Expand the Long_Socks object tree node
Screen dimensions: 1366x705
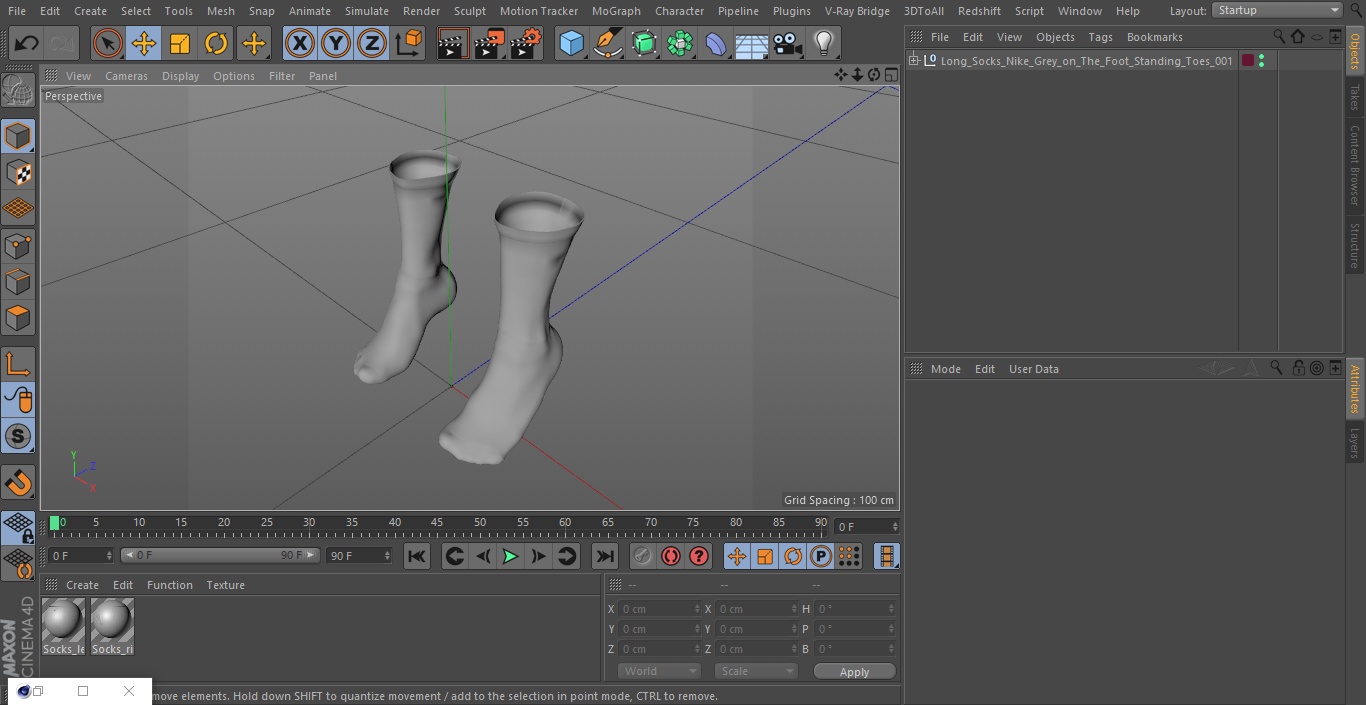(913, 61)
